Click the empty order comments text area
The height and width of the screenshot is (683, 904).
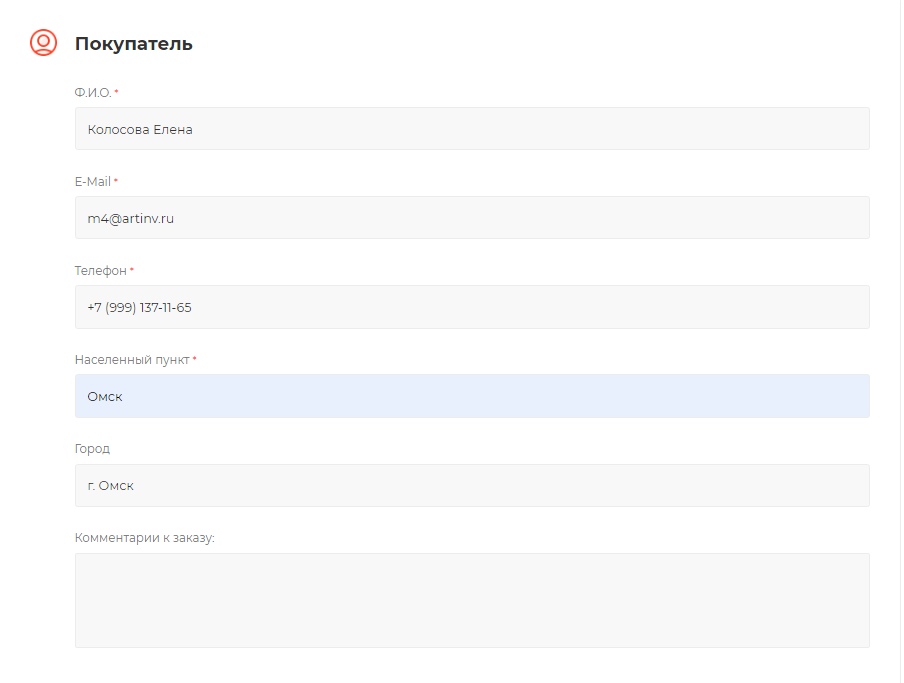click(x=472, y=600)
